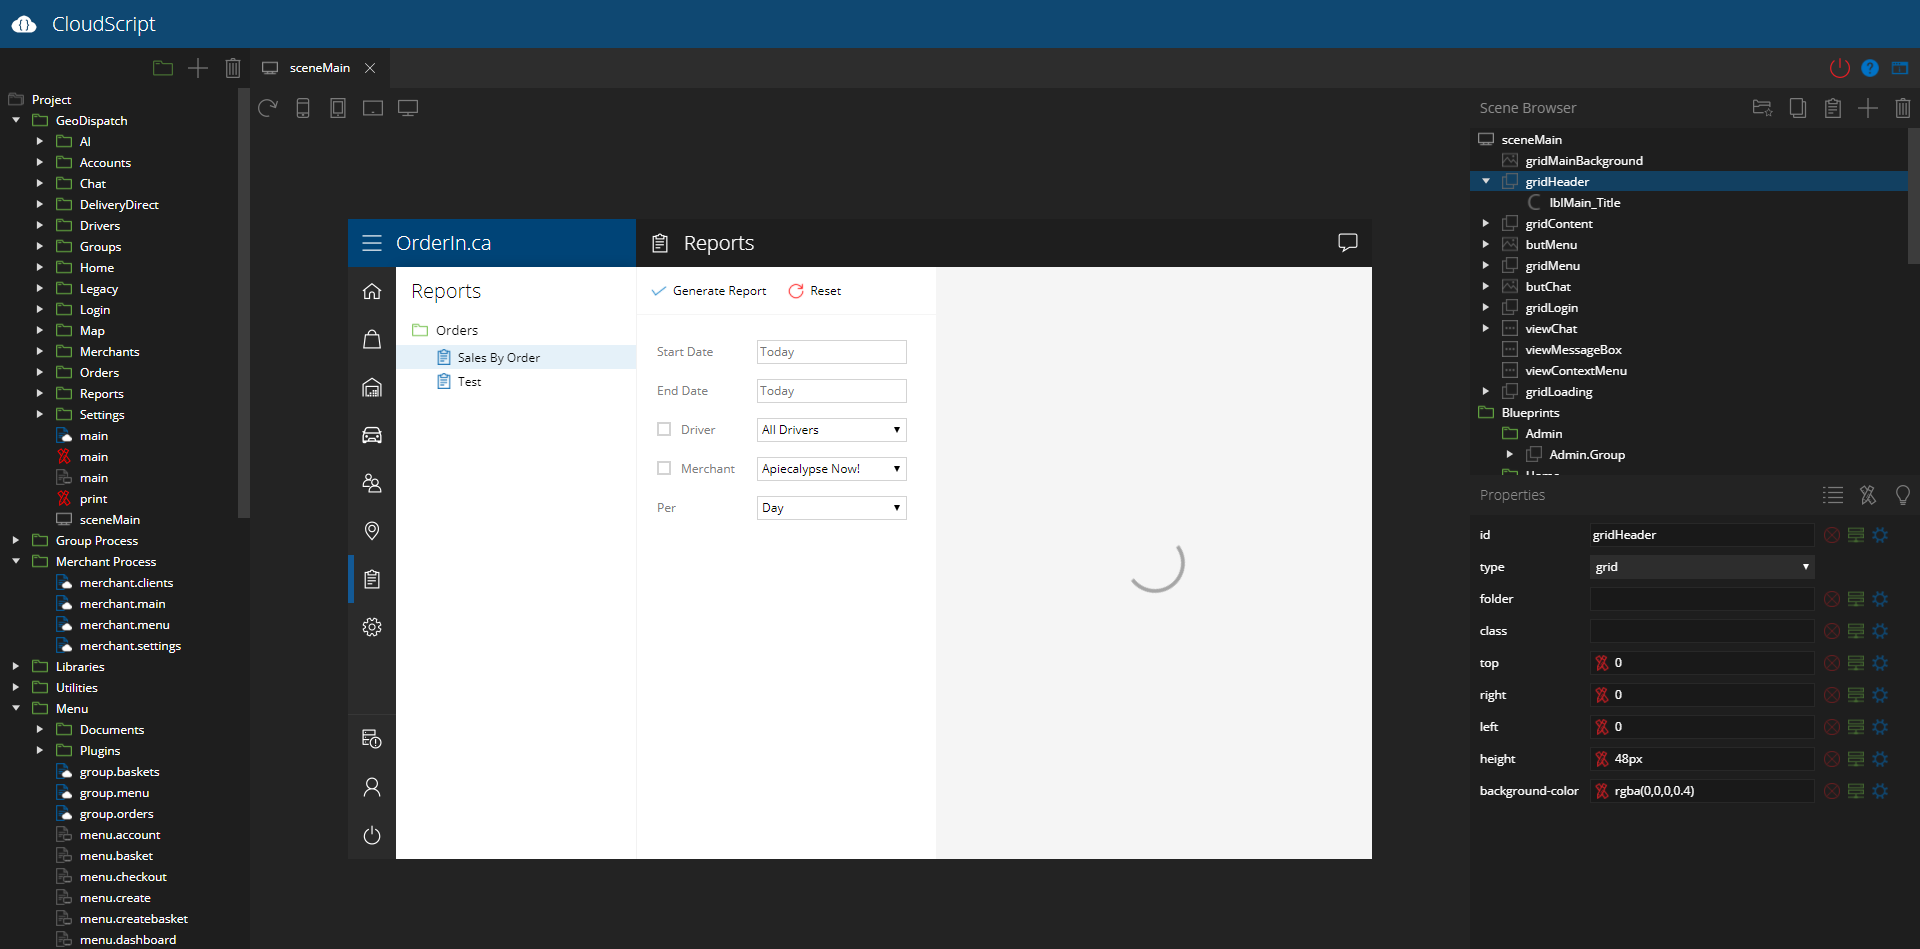Click the Reset button

tap(815, 291)
